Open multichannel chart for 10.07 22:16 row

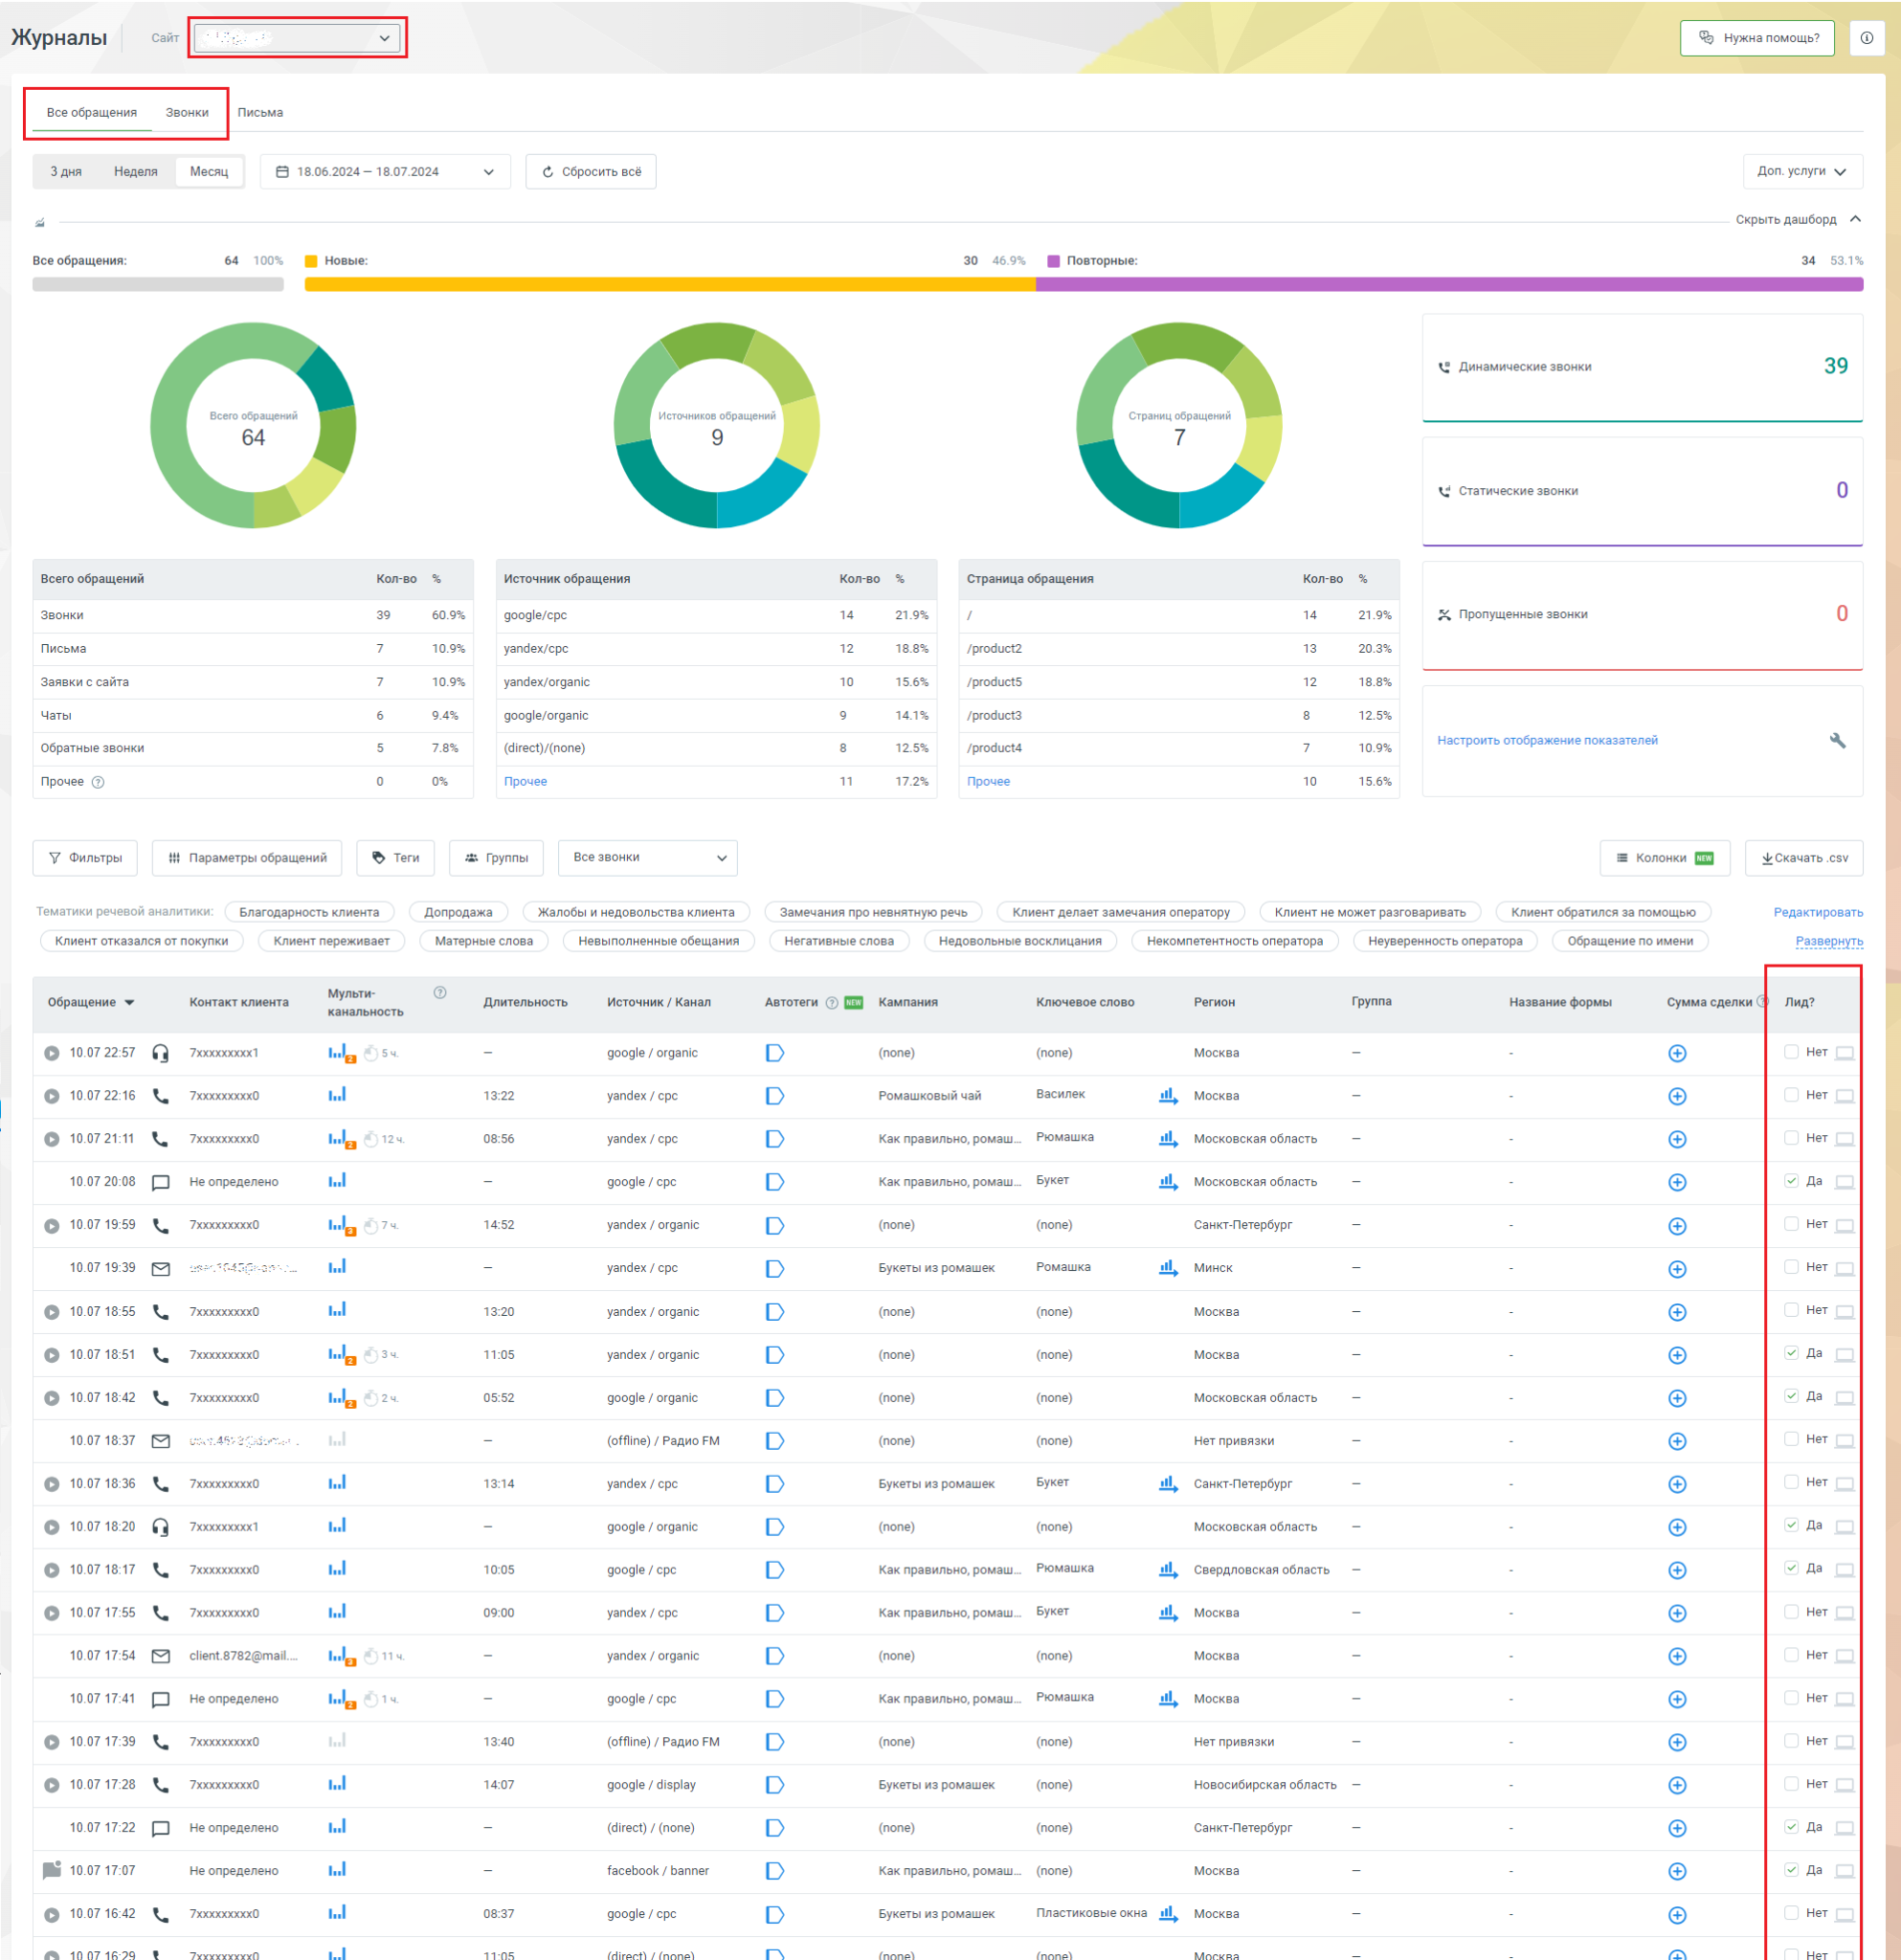tap(337, 1095)
